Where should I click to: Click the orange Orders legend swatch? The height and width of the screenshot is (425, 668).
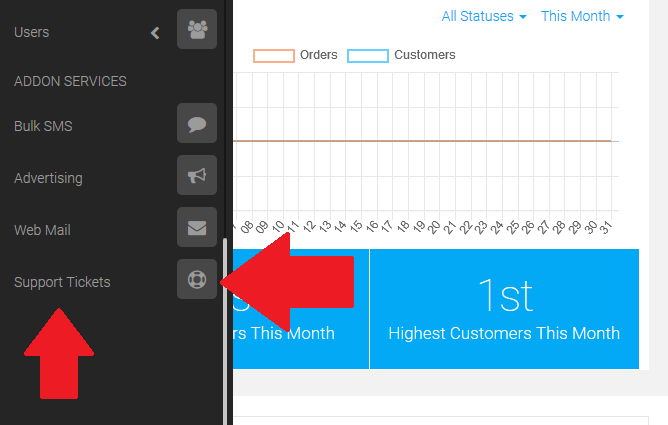tap(273, 56)
